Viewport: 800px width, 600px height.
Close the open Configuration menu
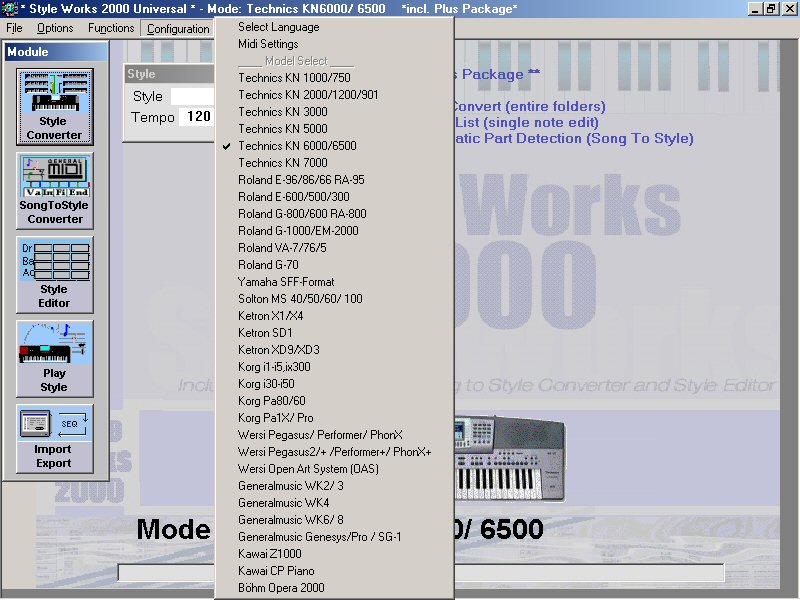[x=178, y=29]
